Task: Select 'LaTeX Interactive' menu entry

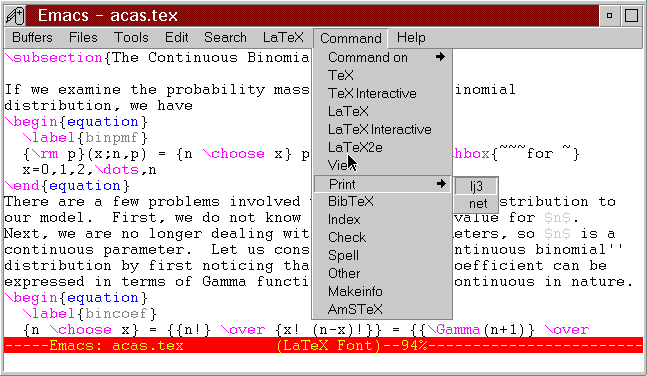Action: pyautogui.click(x=382, y=130)
